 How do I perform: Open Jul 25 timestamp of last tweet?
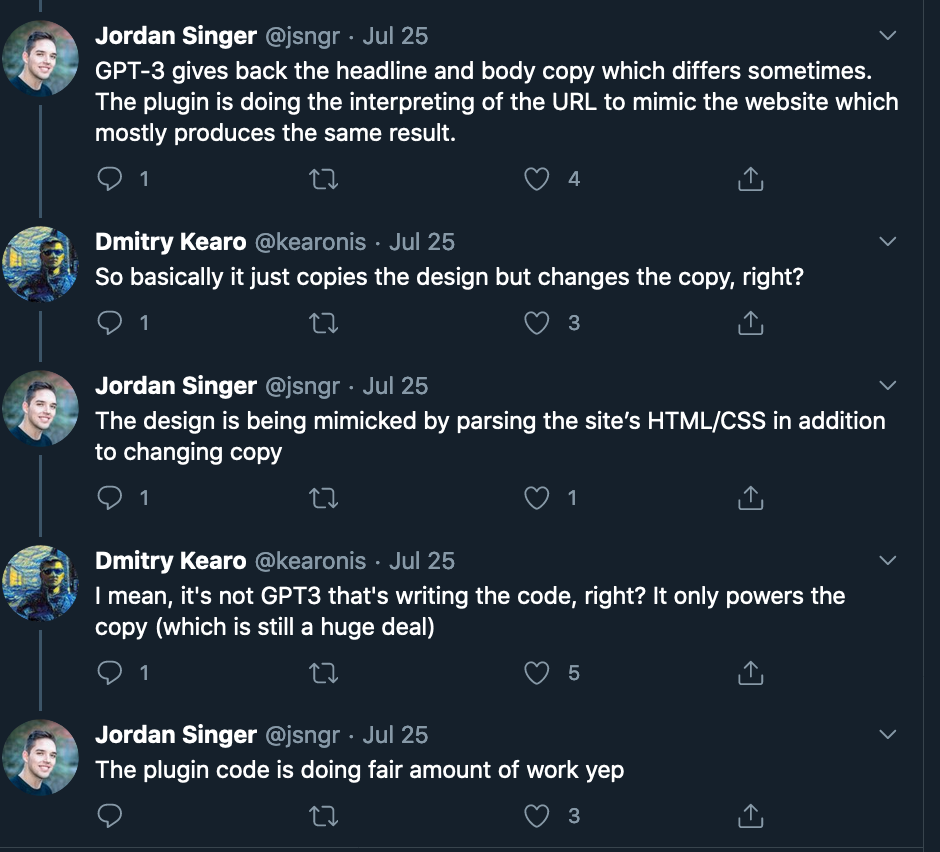[395, 735]
